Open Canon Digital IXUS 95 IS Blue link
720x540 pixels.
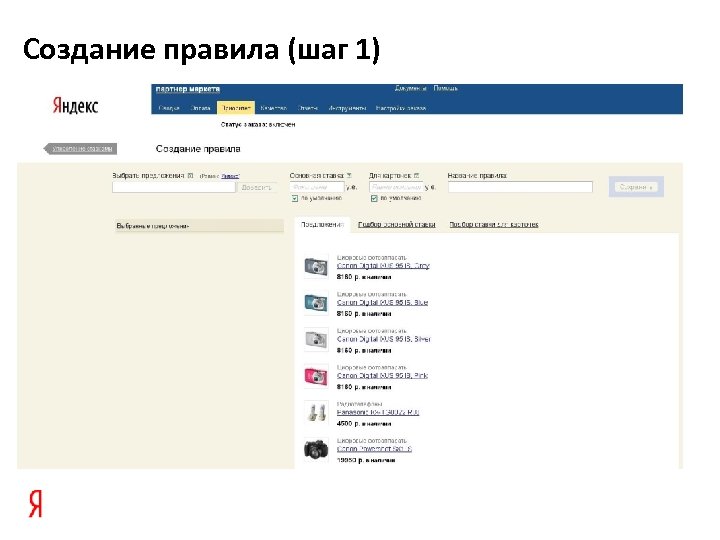382,303
